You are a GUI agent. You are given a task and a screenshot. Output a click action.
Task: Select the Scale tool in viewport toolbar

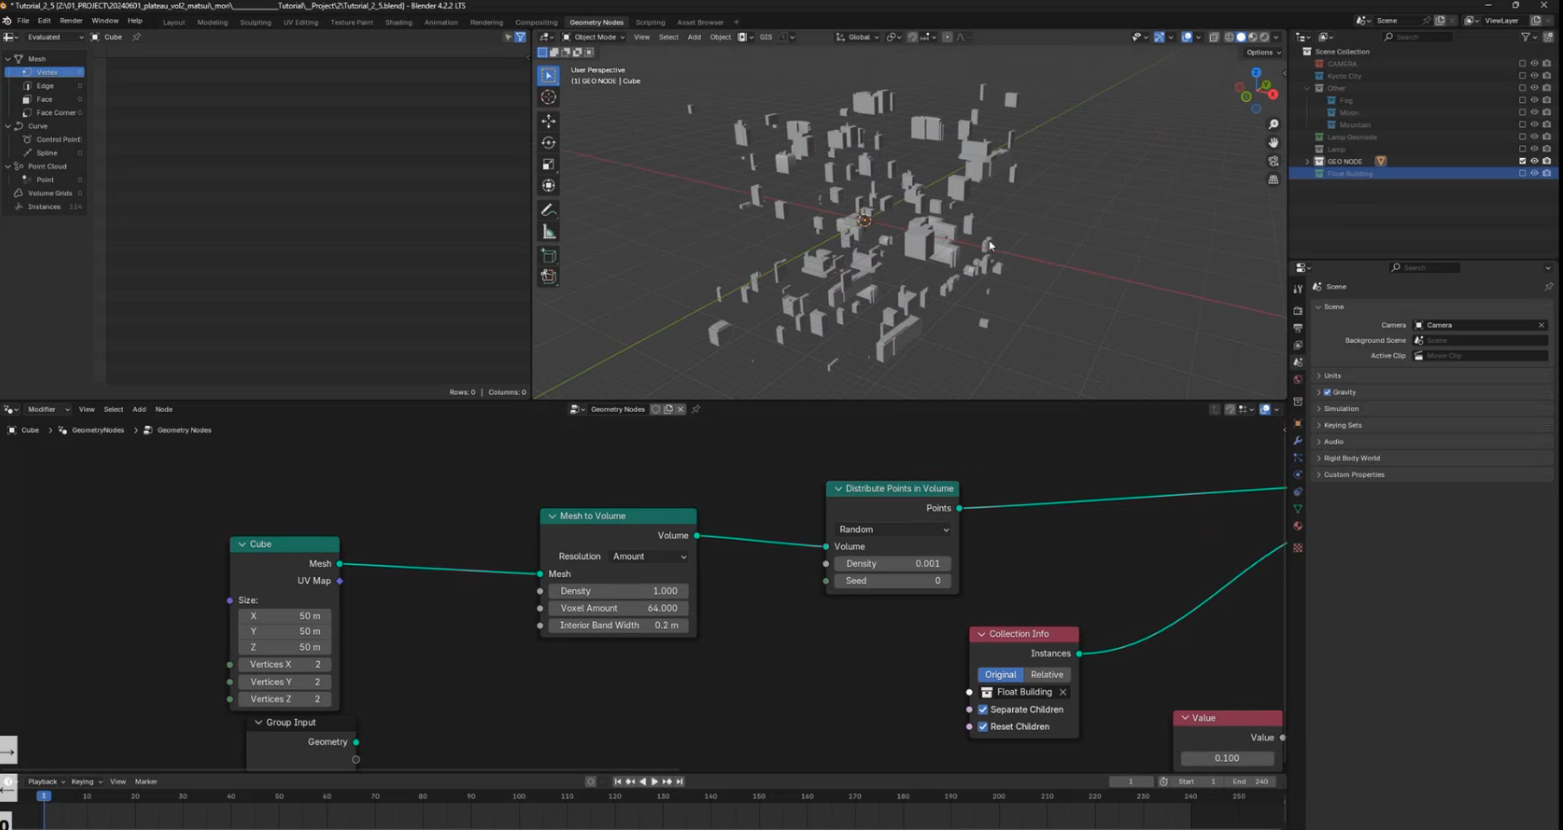[548, 164]
